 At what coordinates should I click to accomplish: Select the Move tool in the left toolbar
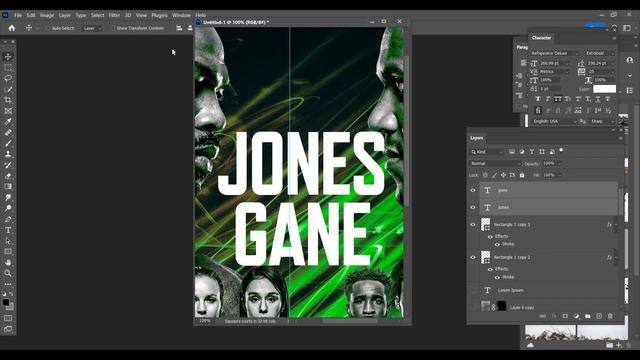8,57
